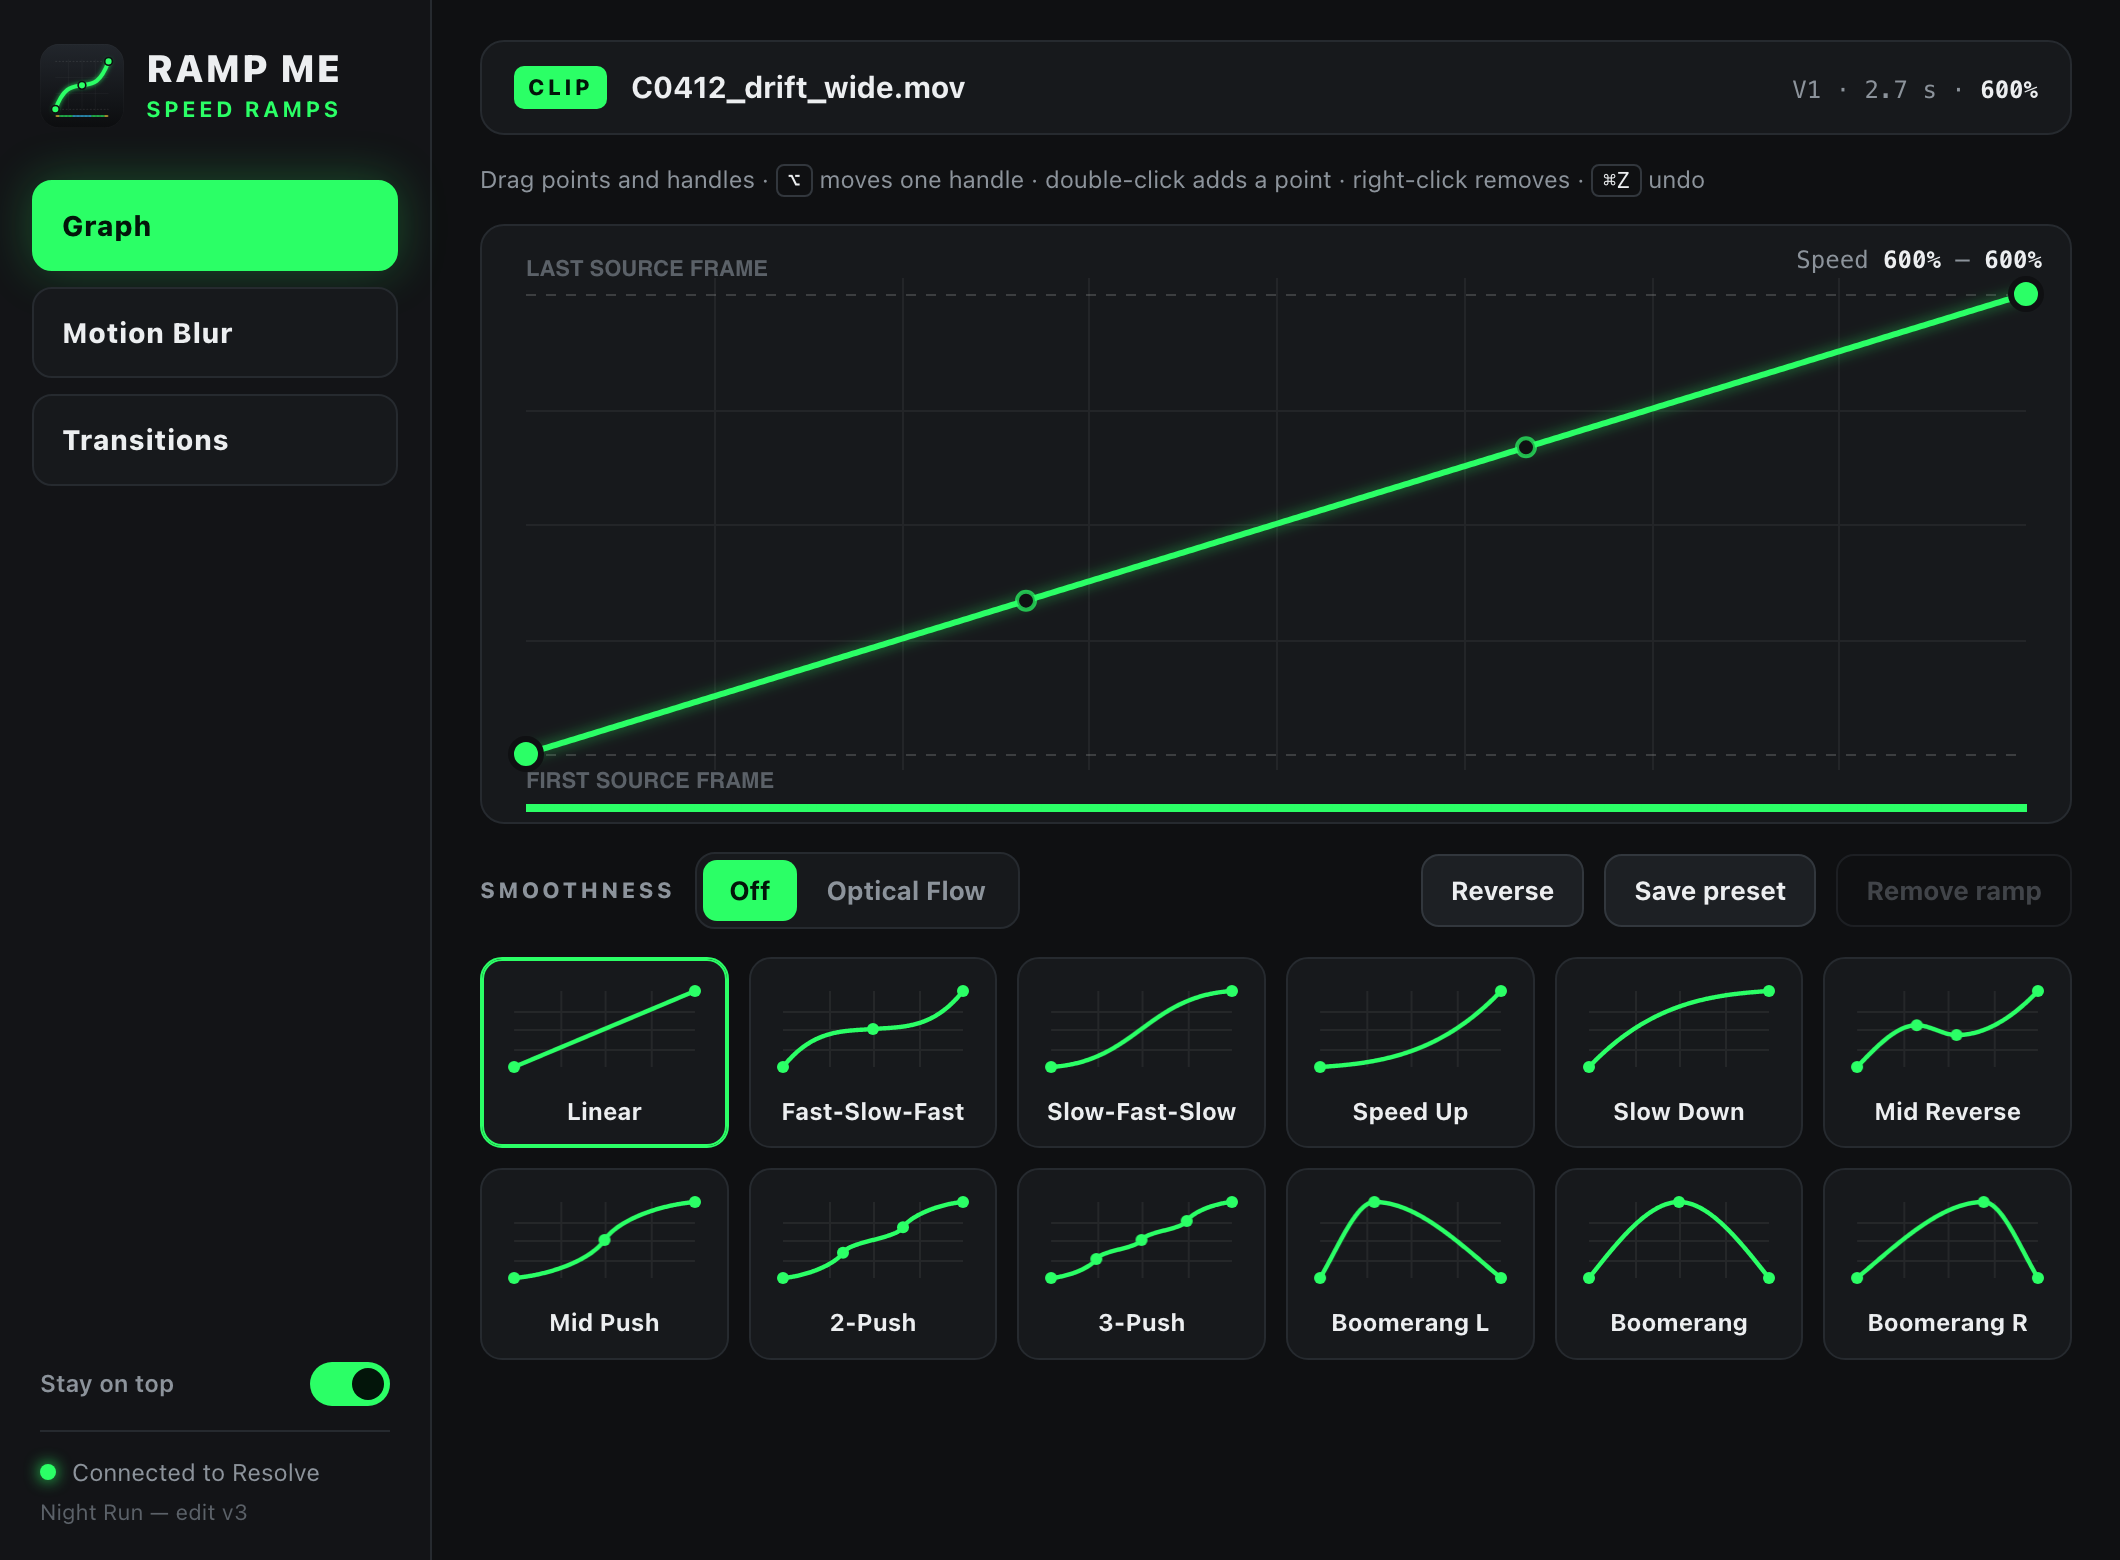Apply the Fast-Slow-Fast preset

coord(872,1052)
